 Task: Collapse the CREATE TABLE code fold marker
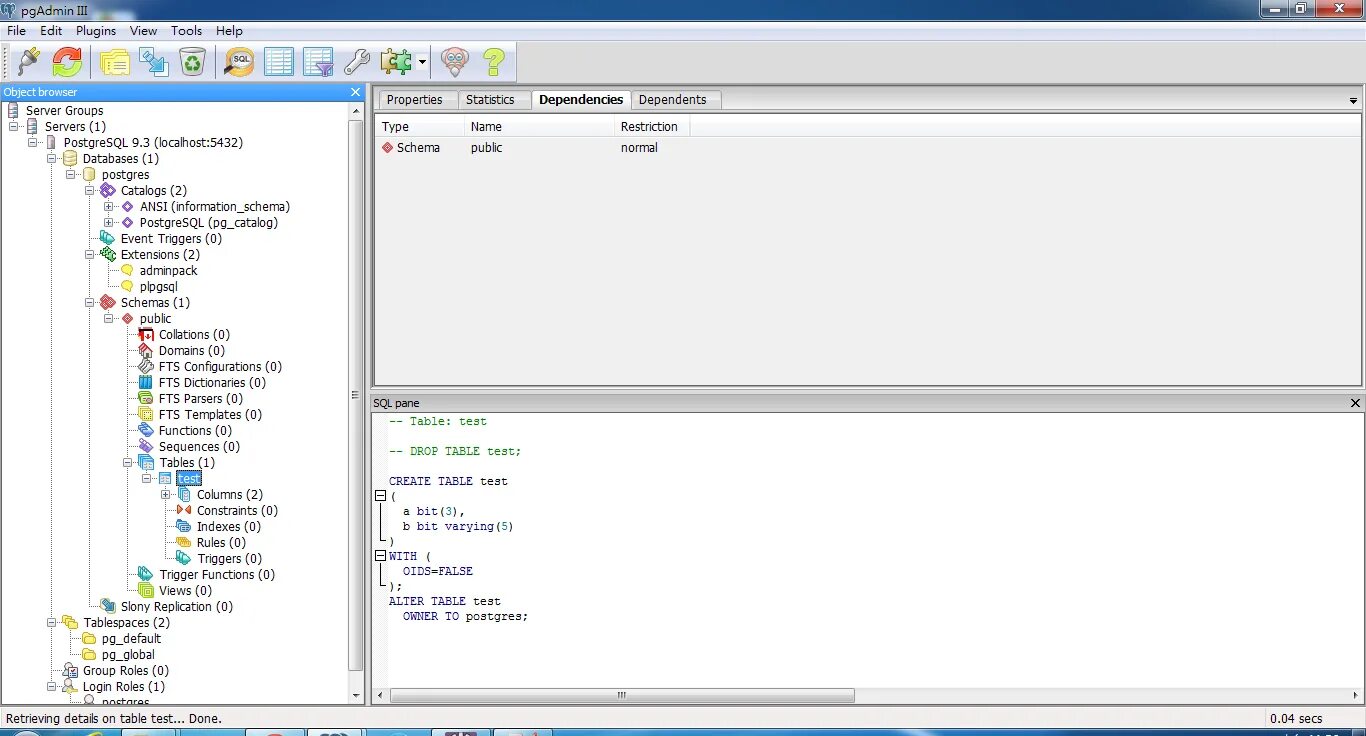[380, 496]
